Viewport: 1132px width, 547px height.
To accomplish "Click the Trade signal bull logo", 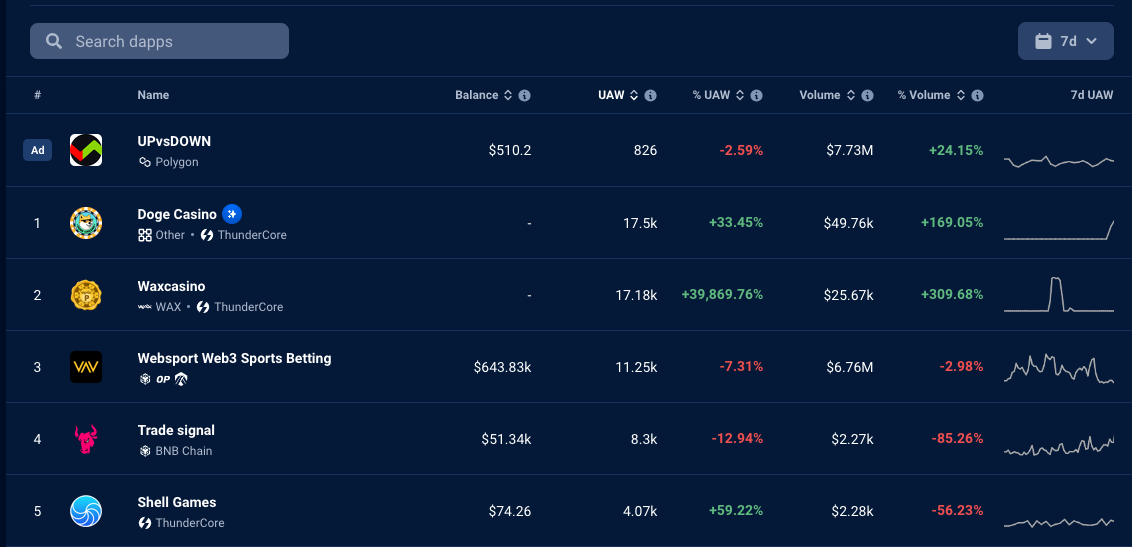I will [x=86, y=439].
